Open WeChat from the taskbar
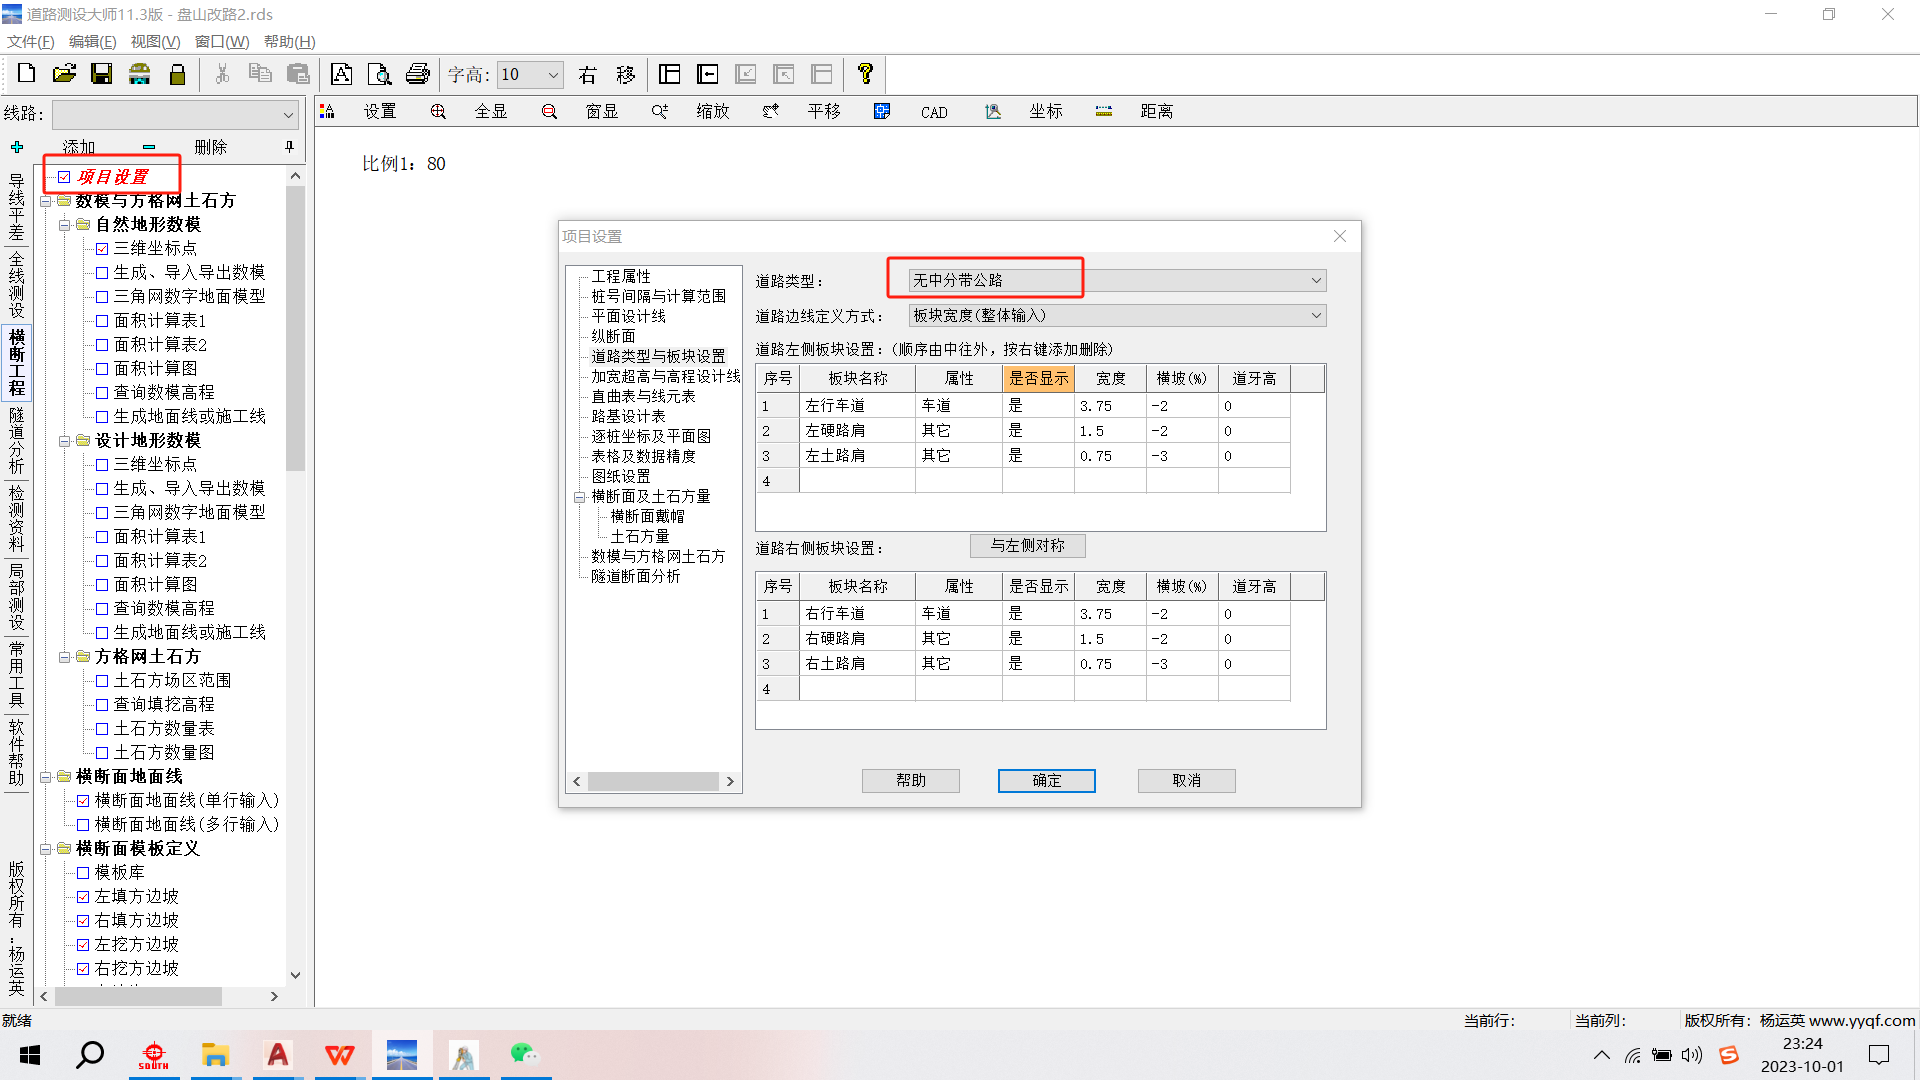The width and height of the screenshot is (1920, 1080). [524, 1054]
